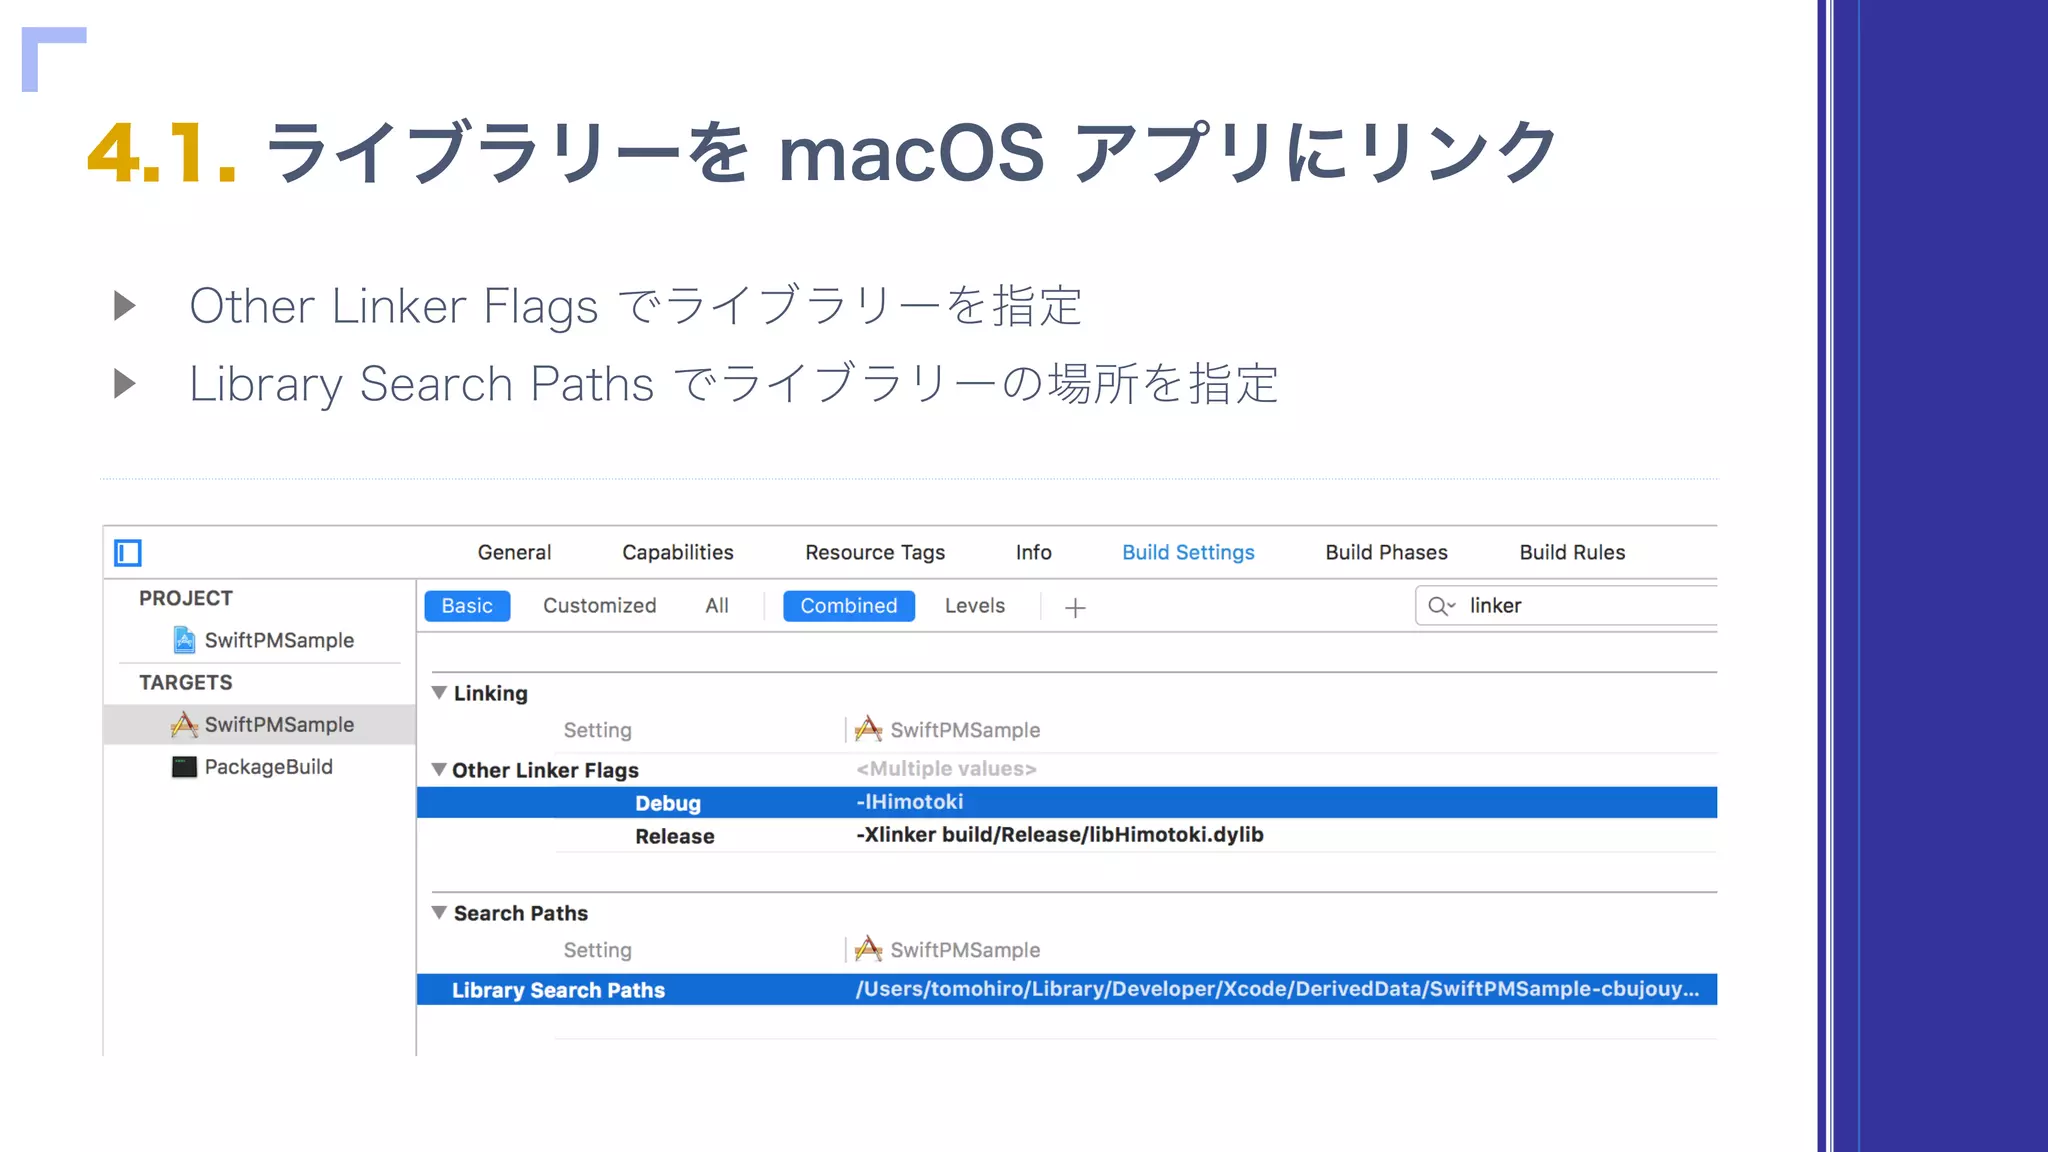The width and height of the screenshot is (2048, 1152).
Task: Click the add build setting plus icon
Action: [x=1075, y=607]
